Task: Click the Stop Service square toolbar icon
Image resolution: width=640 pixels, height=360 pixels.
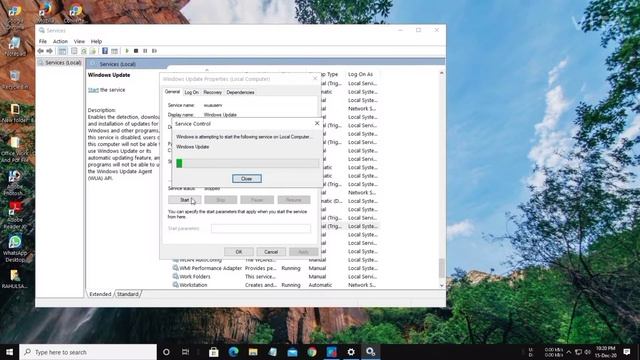Action: point(136,51)
